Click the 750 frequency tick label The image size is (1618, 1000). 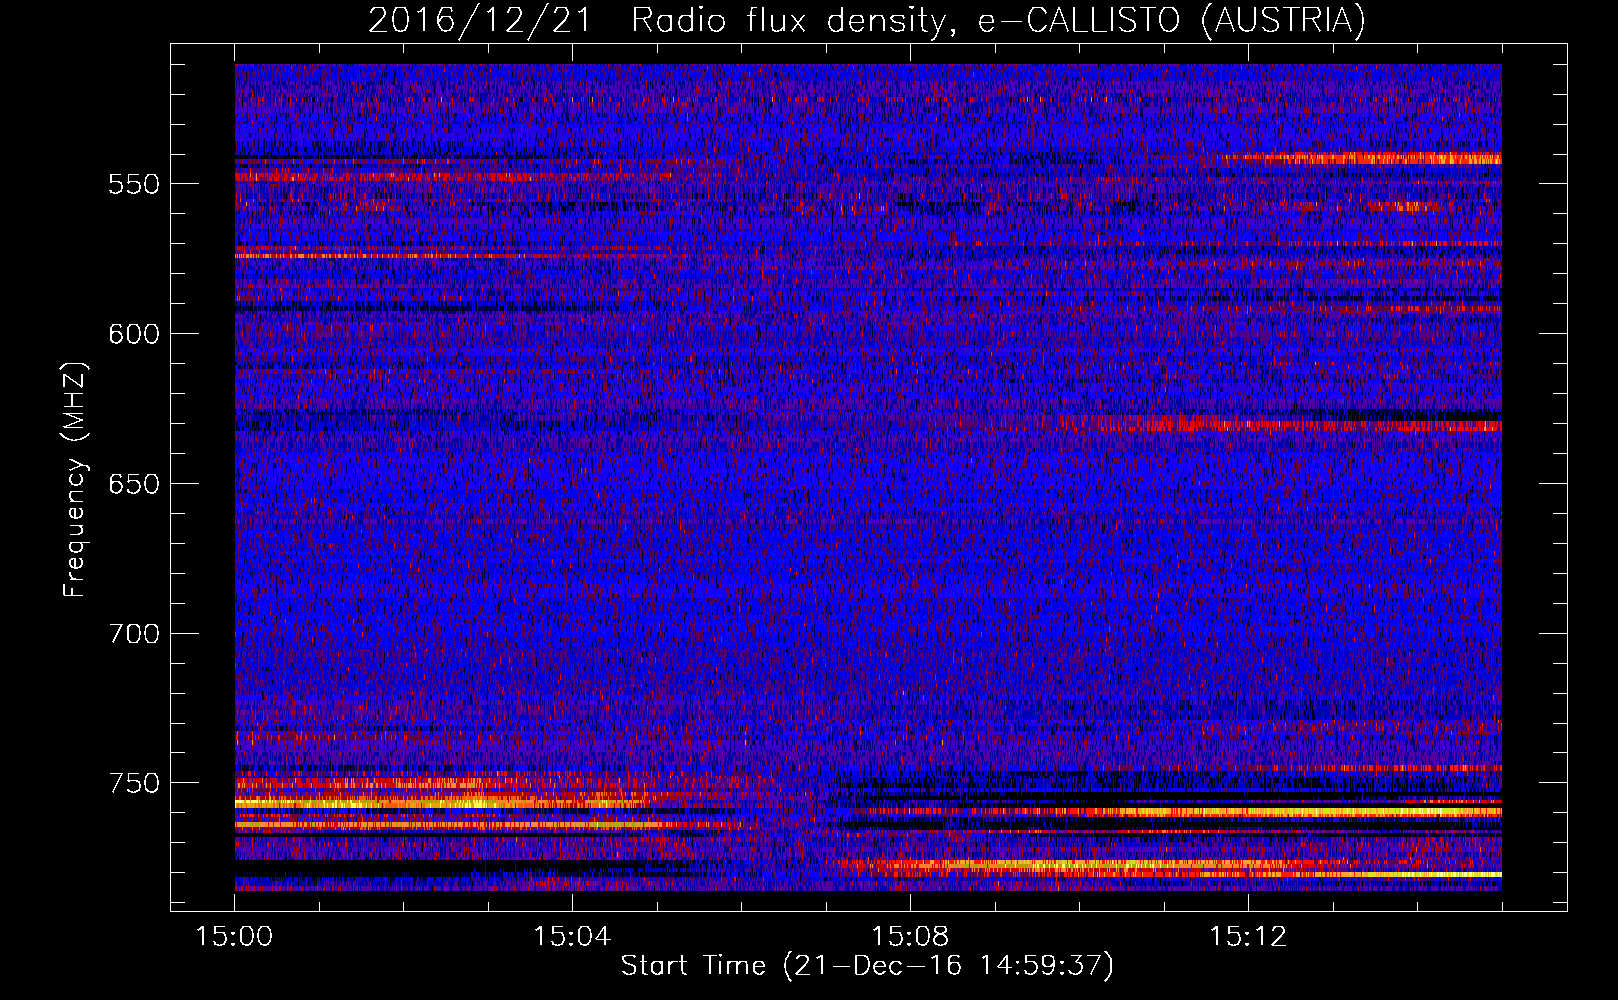tap(134, 783)
